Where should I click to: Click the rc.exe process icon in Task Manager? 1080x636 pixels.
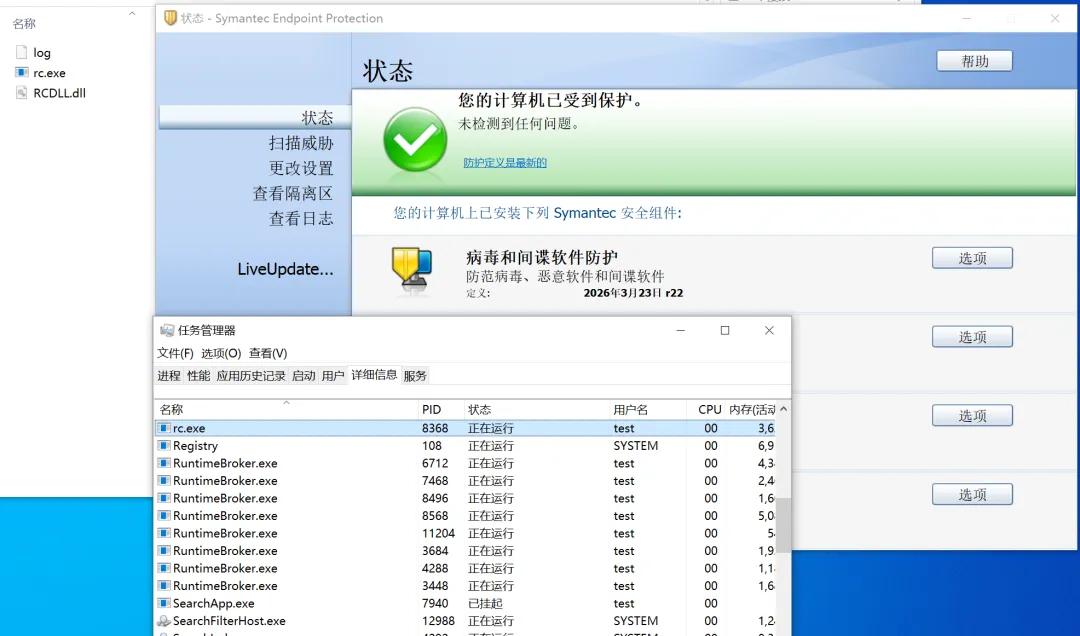(164, 428)
